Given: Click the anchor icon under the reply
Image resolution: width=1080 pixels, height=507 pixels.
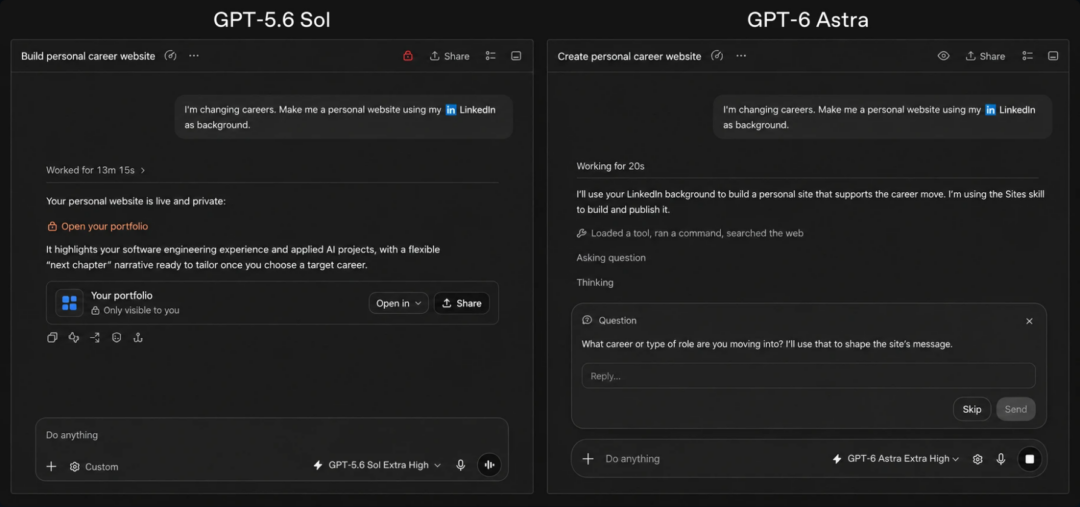Looking at the screenshot, I should [138, 338].
